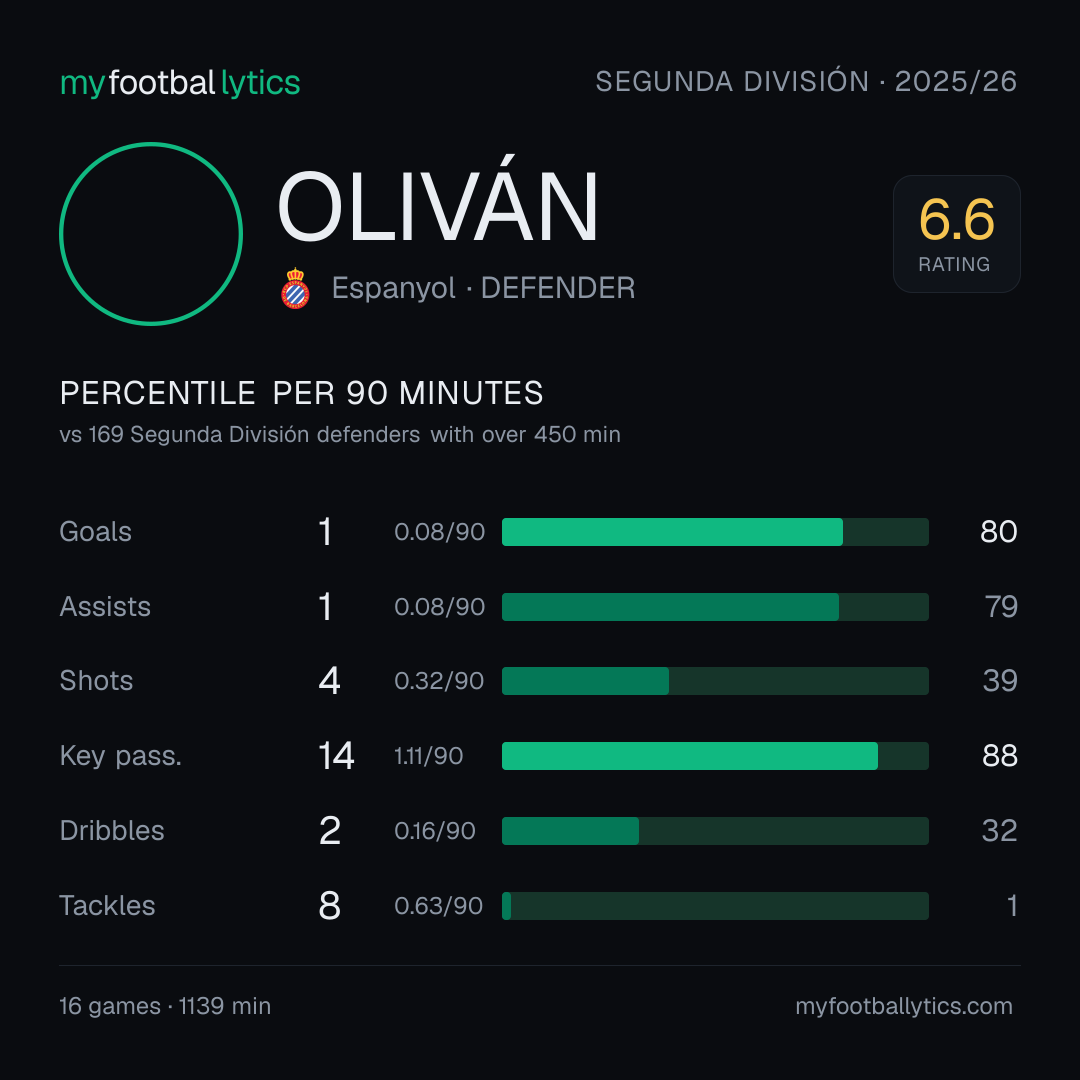Click the Espanyol club crest icon
This screenshot has width=1080, height=1080.
295,288
